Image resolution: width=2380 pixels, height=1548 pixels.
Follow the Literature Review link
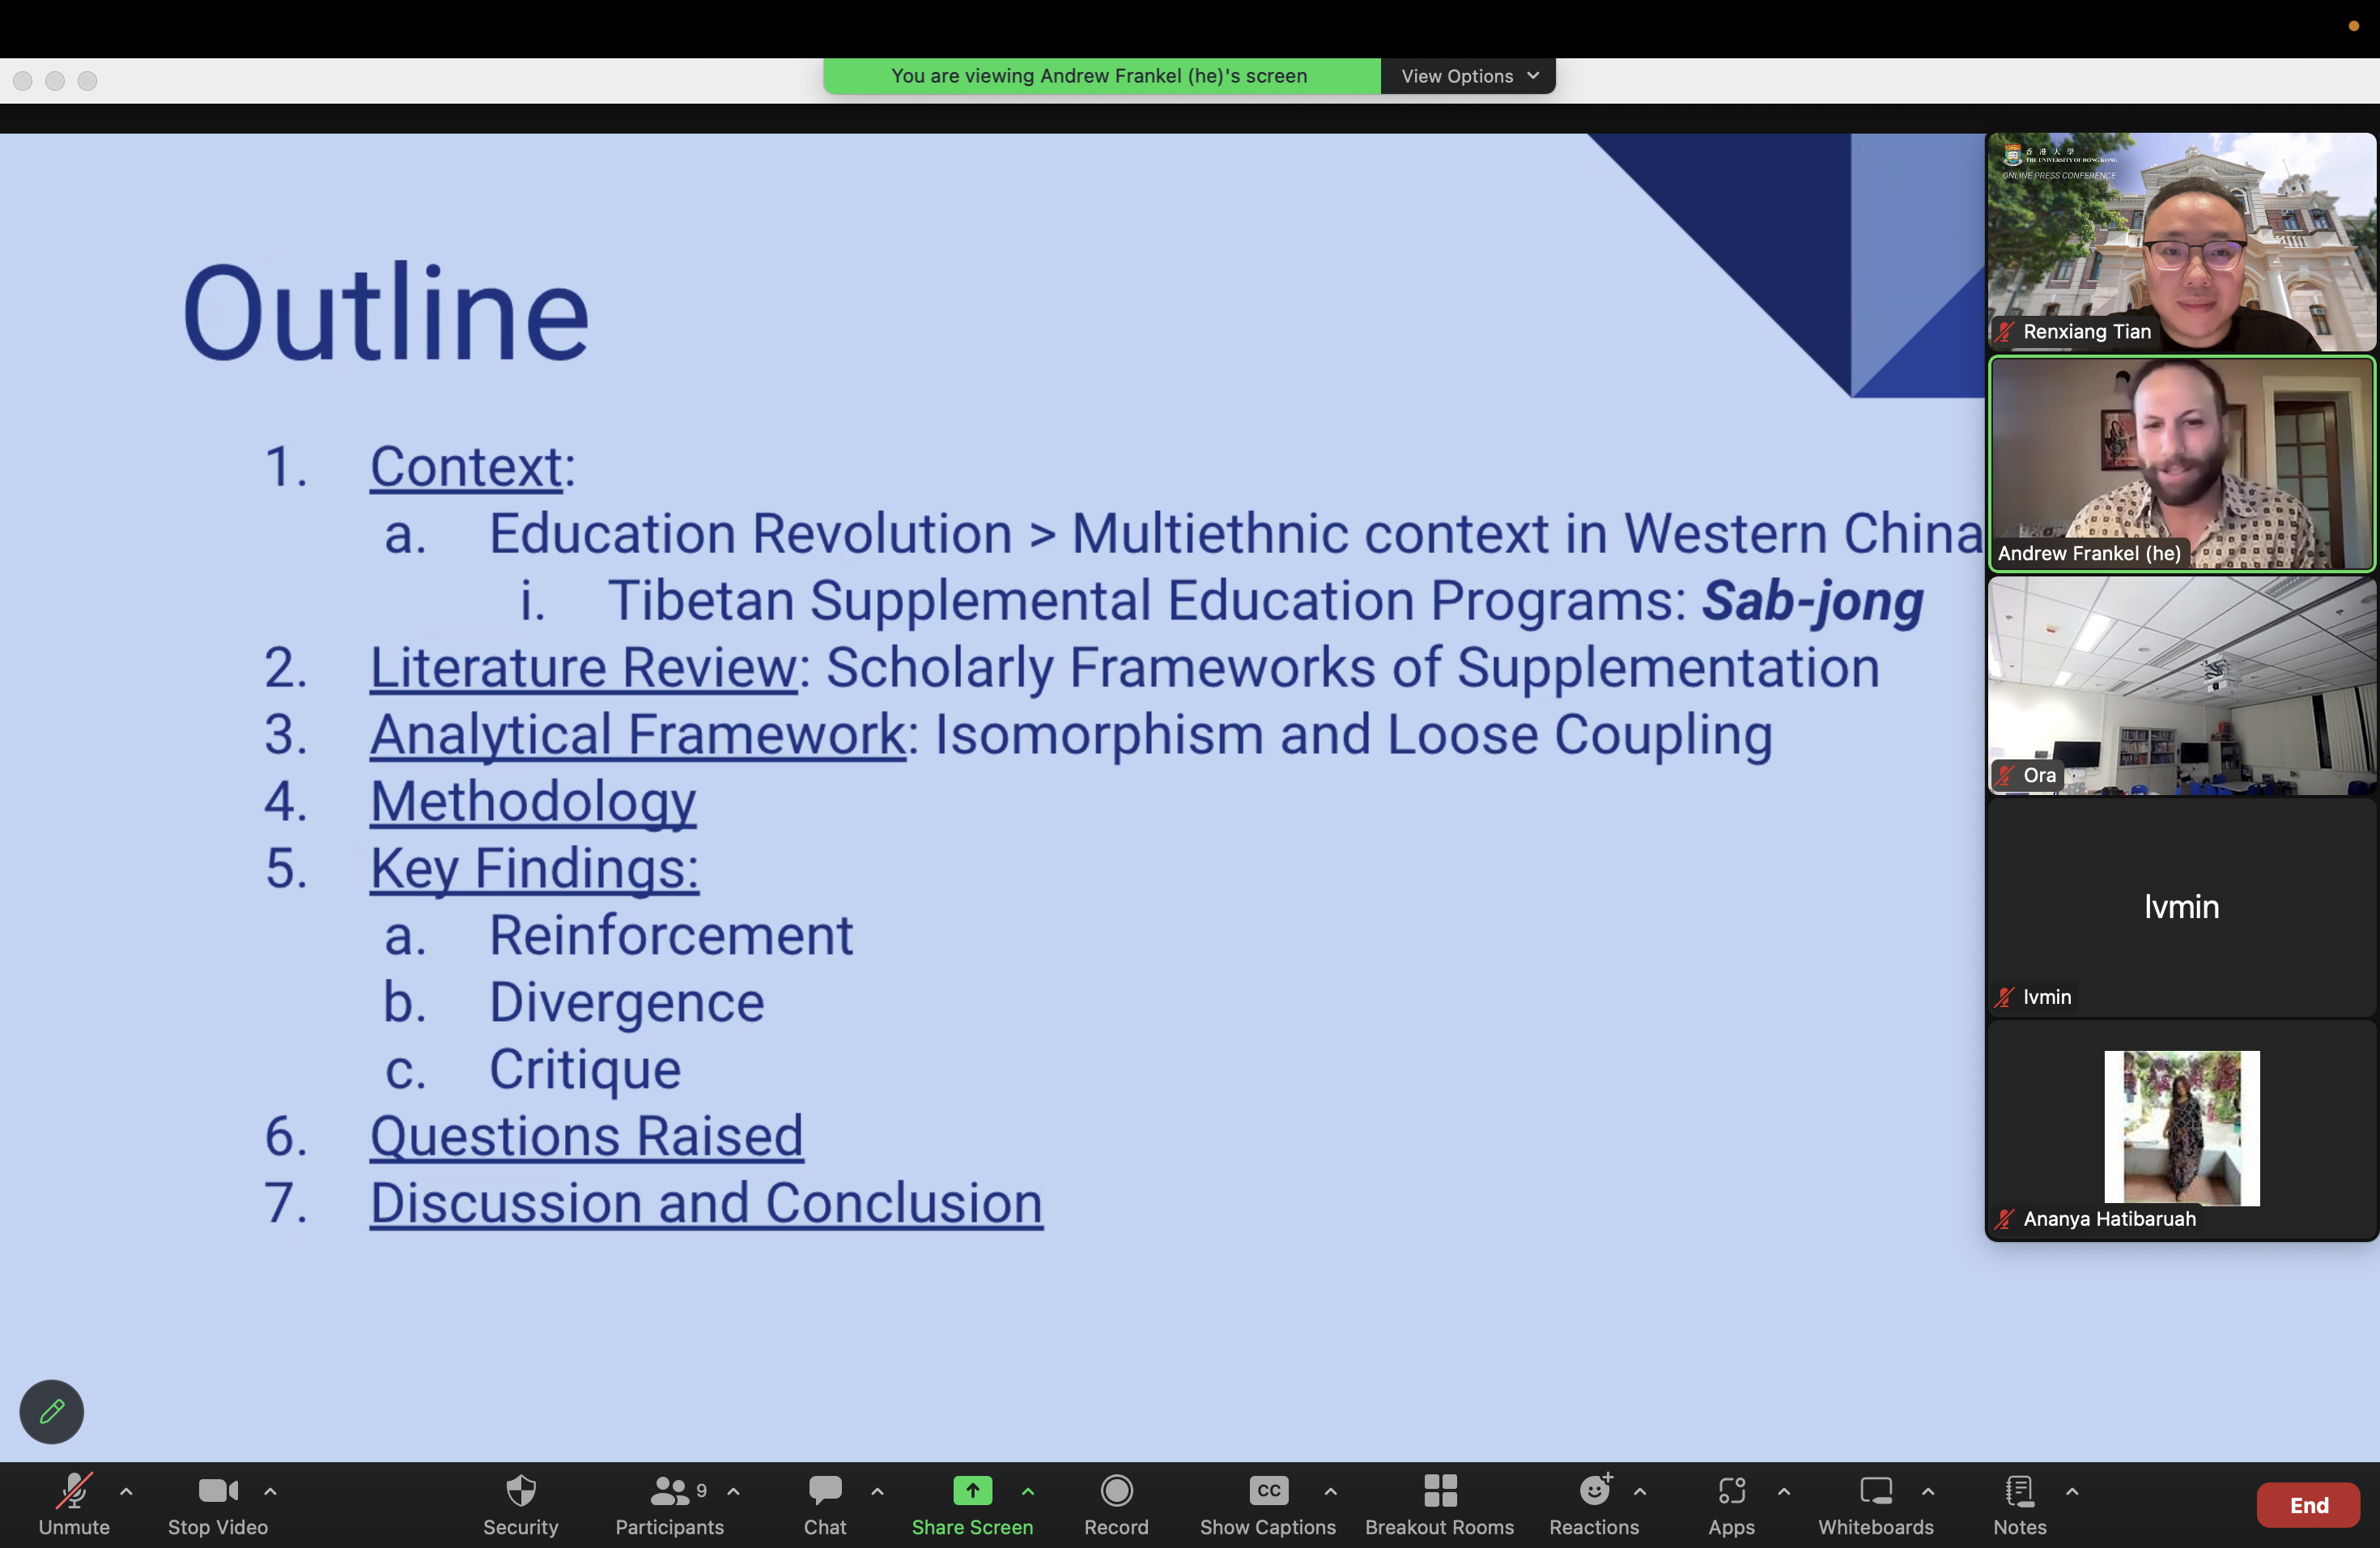click(x=583, y=668)
